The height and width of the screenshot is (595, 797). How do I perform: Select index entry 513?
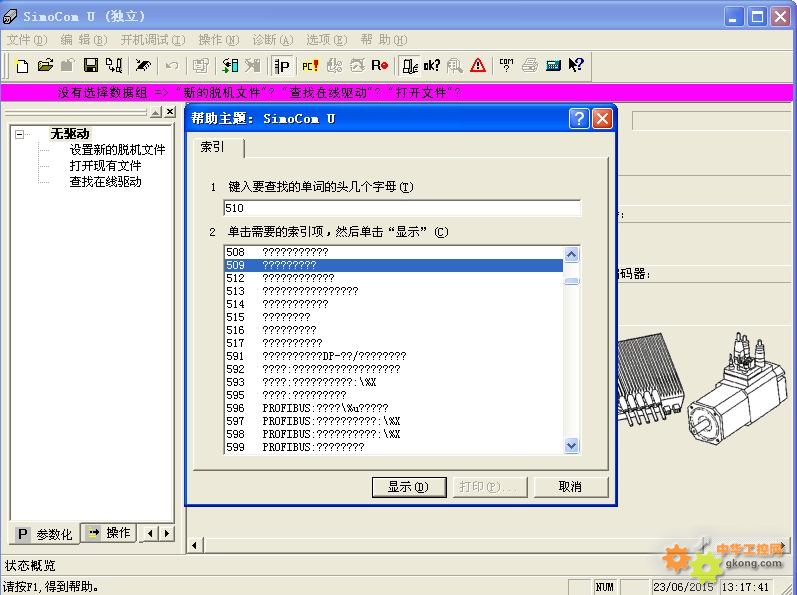(394, 291)
